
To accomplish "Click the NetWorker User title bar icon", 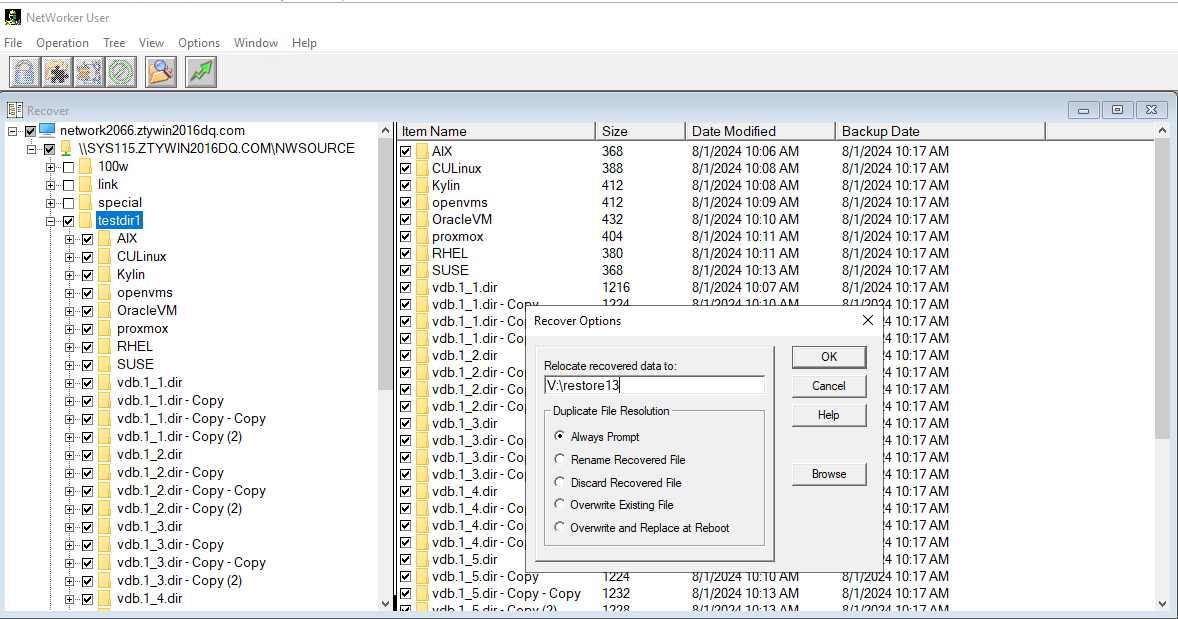I will click(13, 17).
